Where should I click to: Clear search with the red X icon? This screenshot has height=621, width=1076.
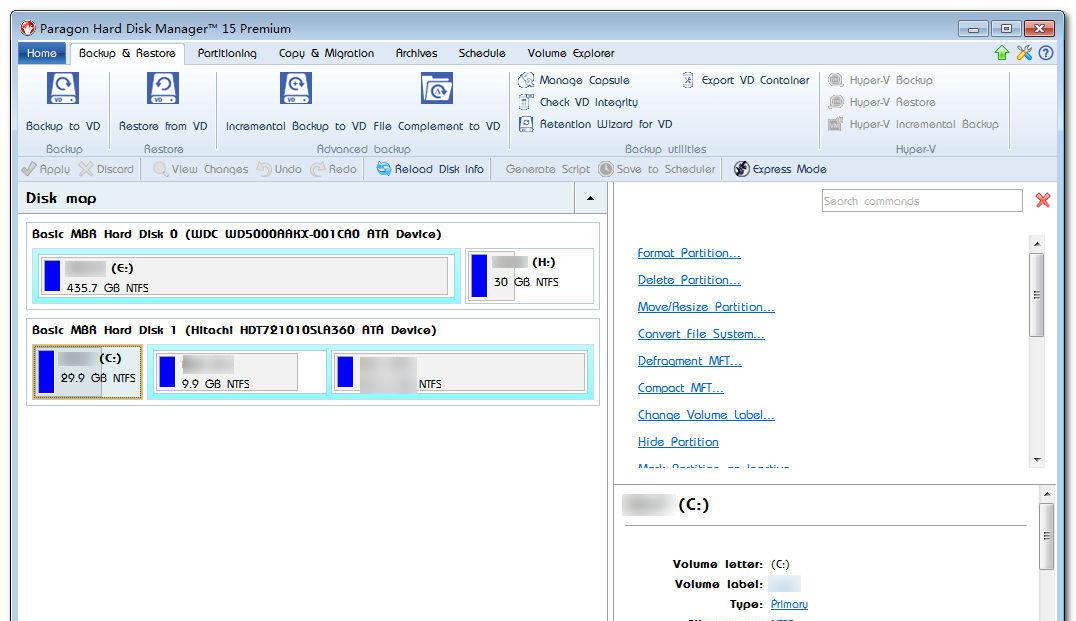[x=1043, y=200]
